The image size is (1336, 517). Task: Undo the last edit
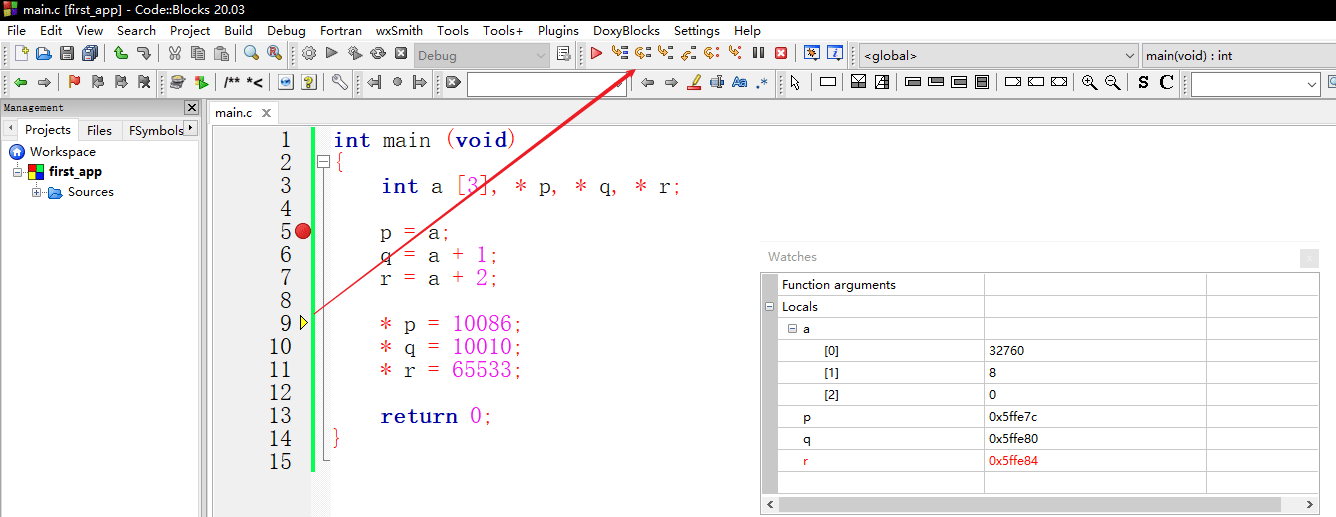point(121,53)
